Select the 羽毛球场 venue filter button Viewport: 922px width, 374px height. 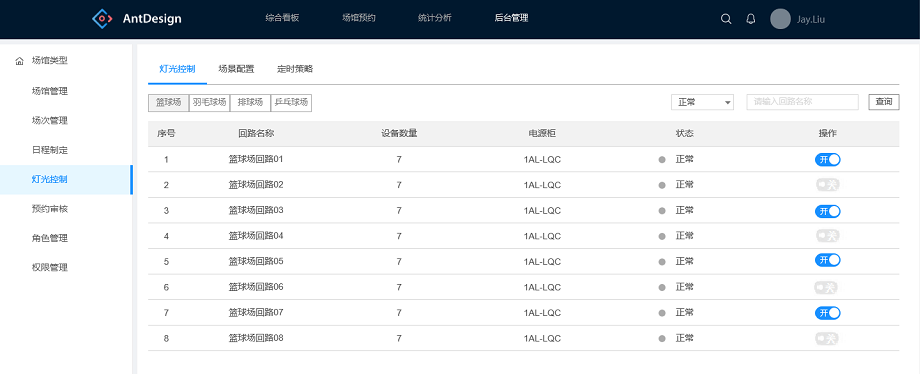click(209, 102)
